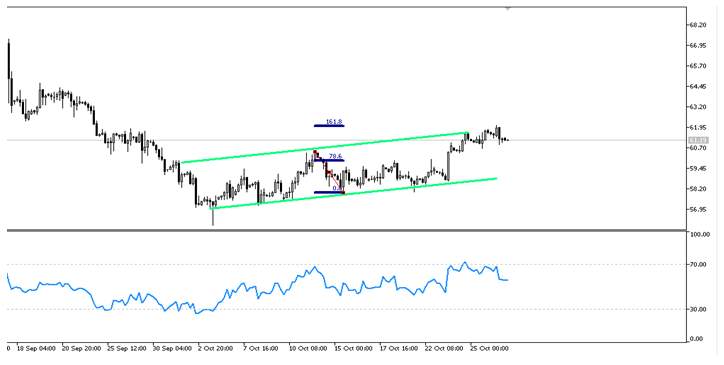Click the 68.20 price axis label
724x365 pixels.
[697, 25]
